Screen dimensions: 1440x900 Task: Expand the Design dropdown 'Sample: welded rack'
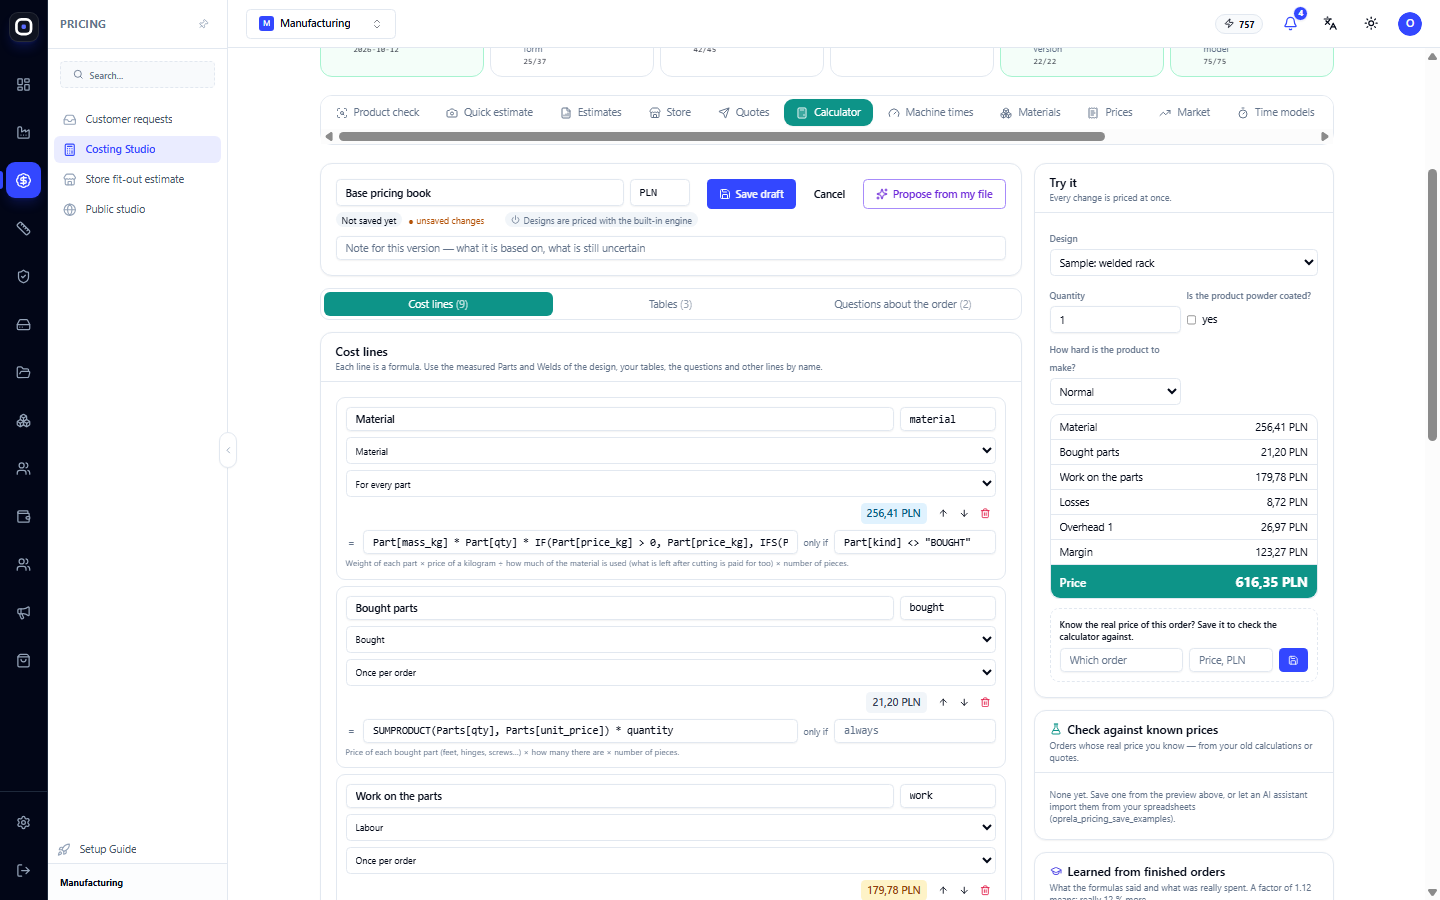click(1183, 263)
